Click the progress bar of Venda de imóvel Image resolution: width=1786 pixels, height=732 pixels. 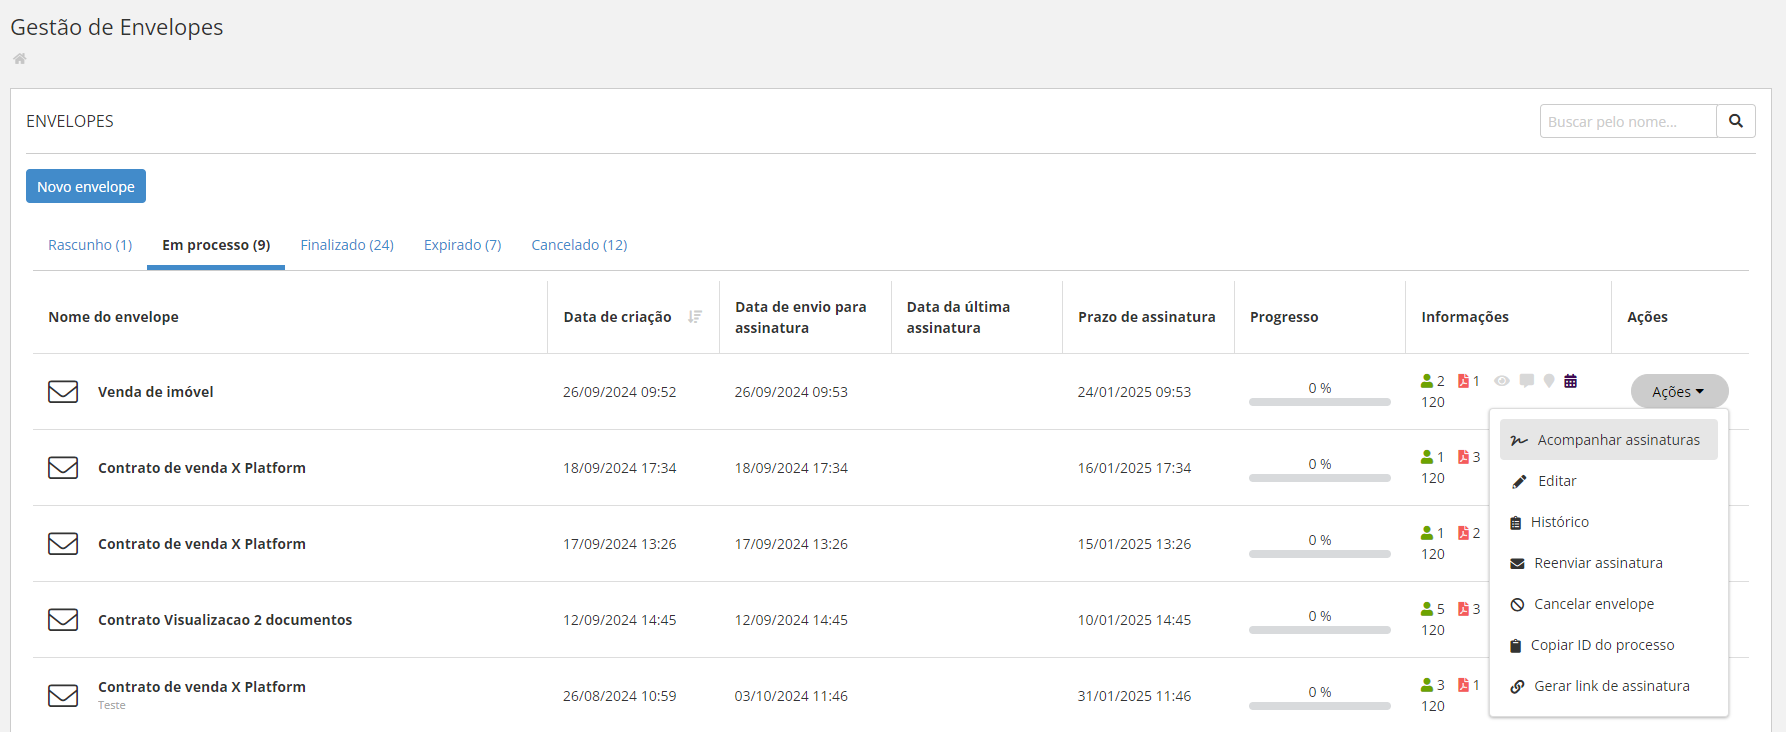coord(1319,402)
